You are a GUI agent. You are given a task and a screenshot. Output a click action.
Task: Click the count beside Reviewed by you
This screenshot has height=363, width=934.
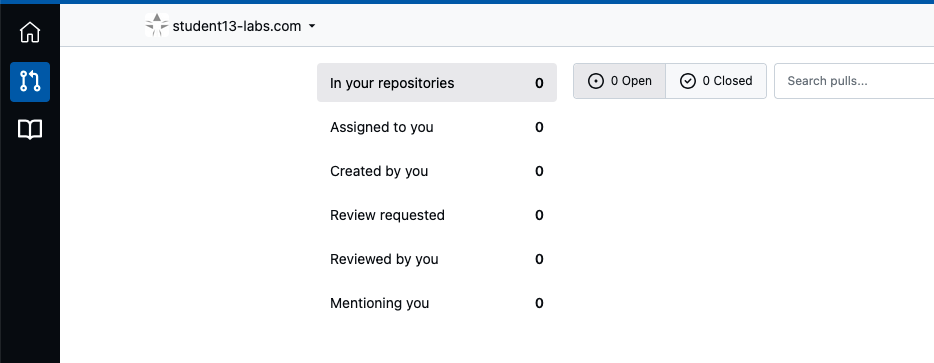click(539, 259)
